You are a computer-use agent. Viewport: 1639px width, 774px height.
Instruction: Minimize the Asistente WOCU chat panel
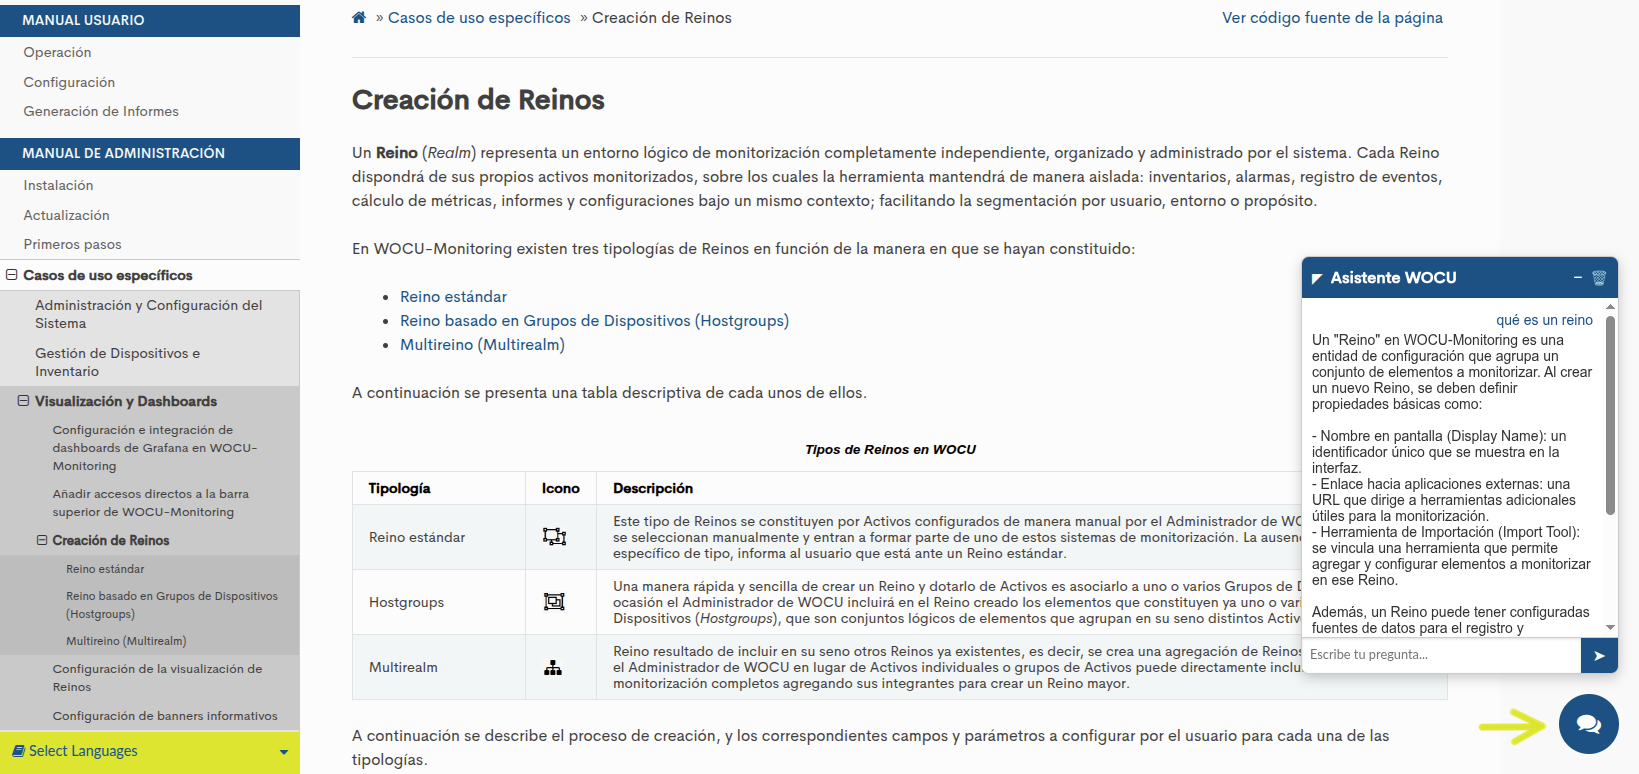point(1578,277)
